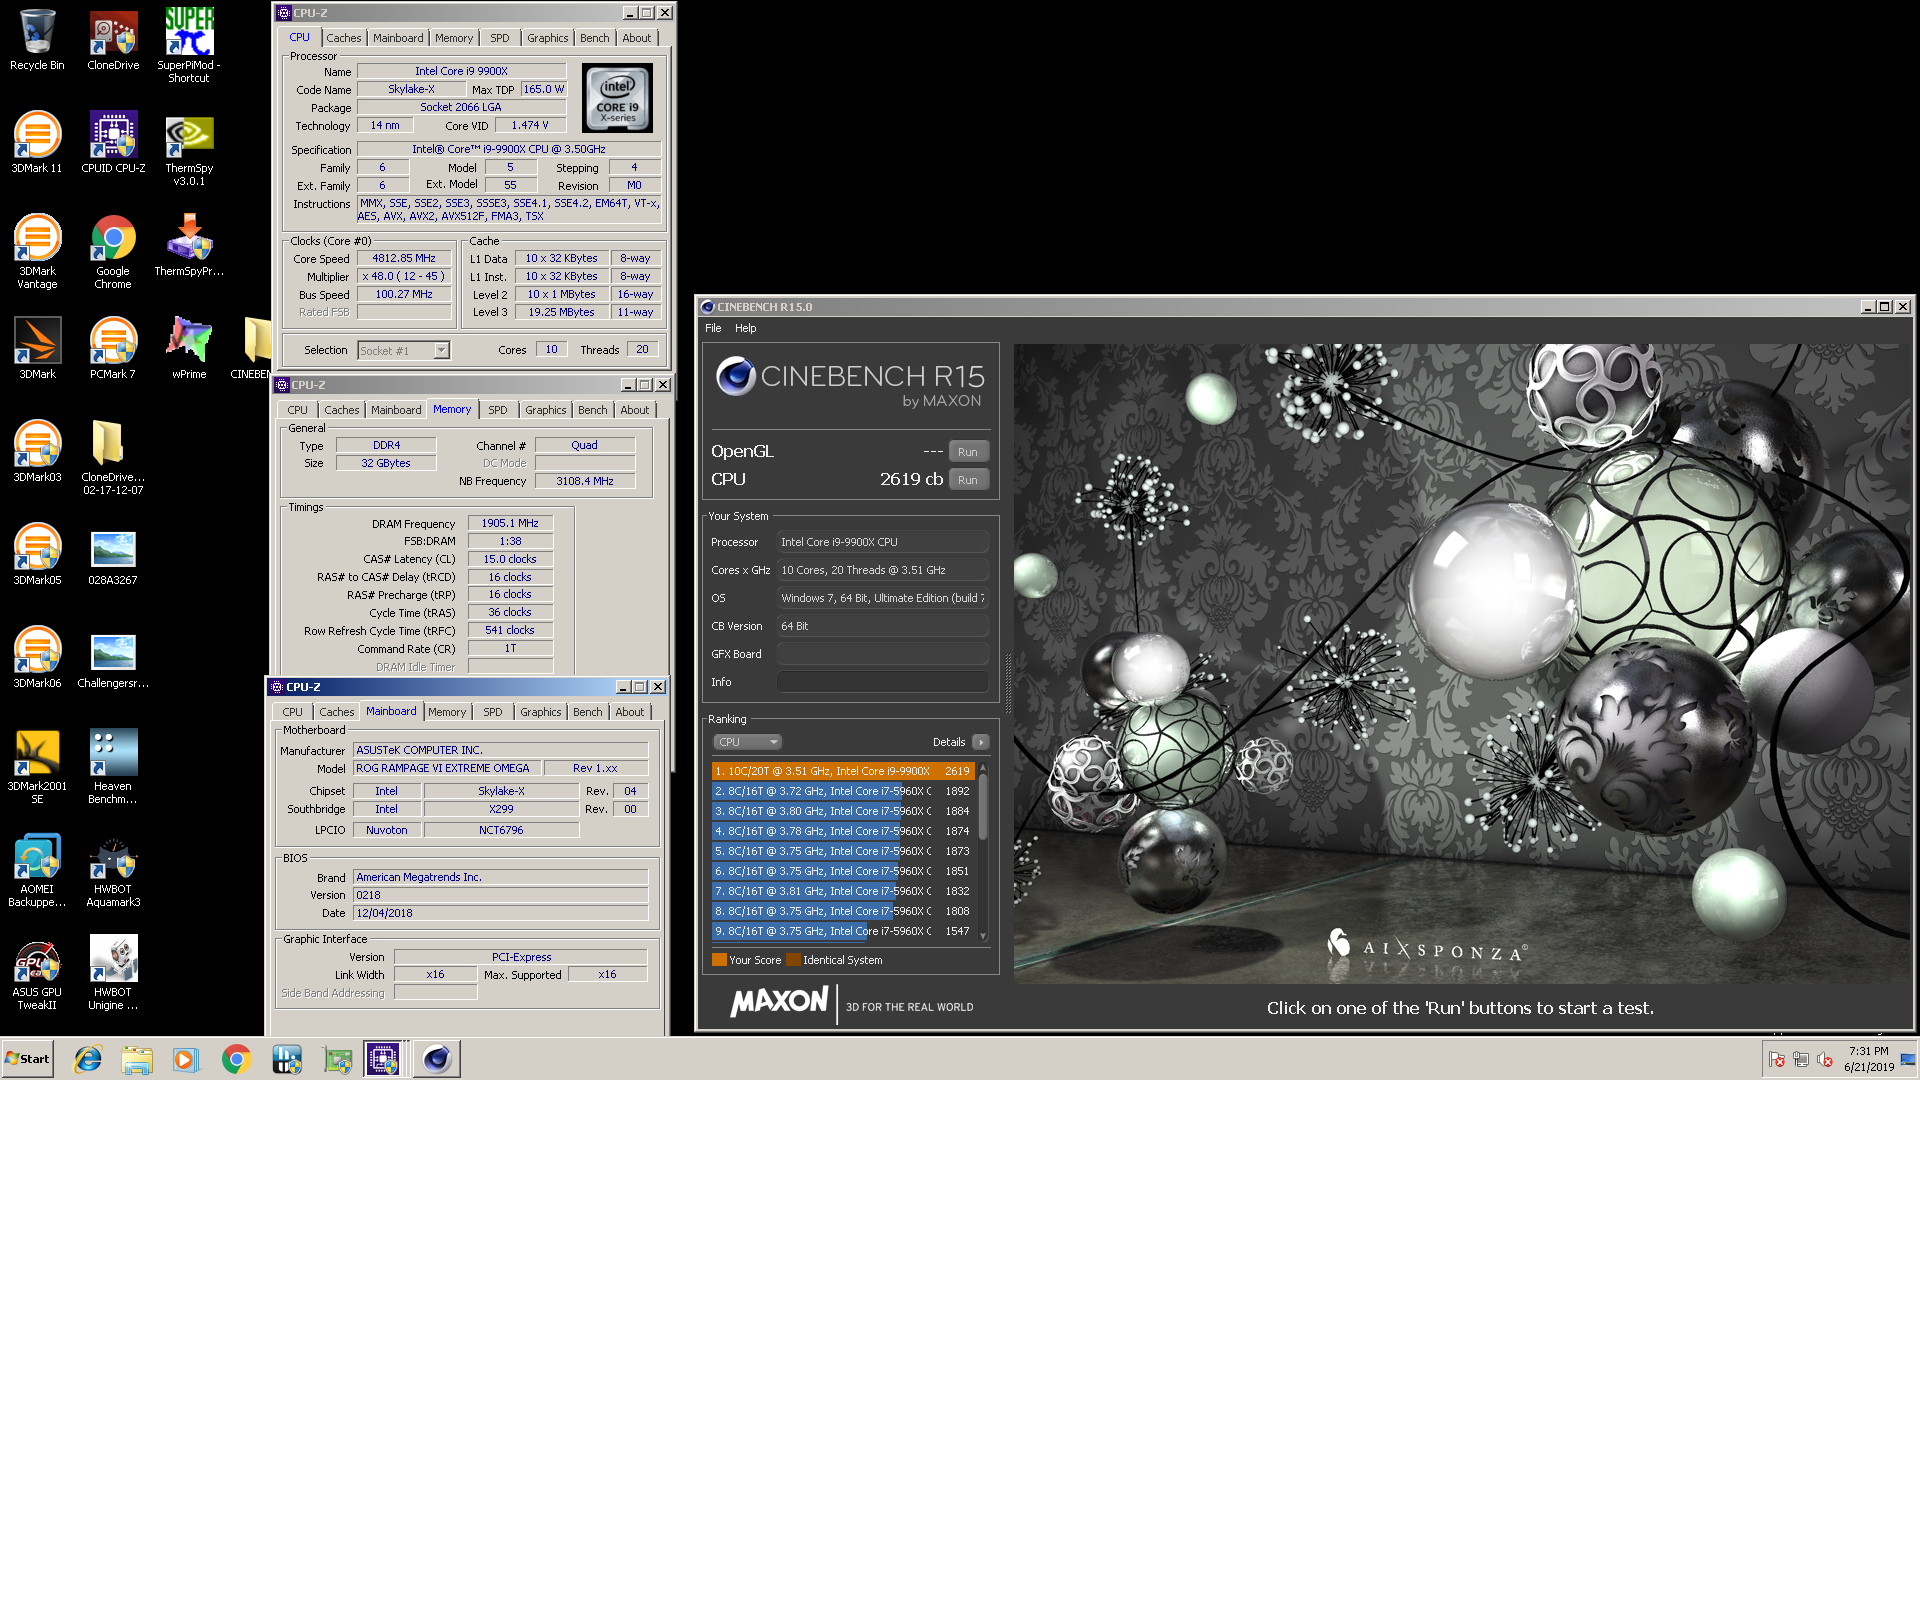Open ASUS GPU TweakII icon
Viewport: 1920px width, 1620px height.
click(37, 973)
